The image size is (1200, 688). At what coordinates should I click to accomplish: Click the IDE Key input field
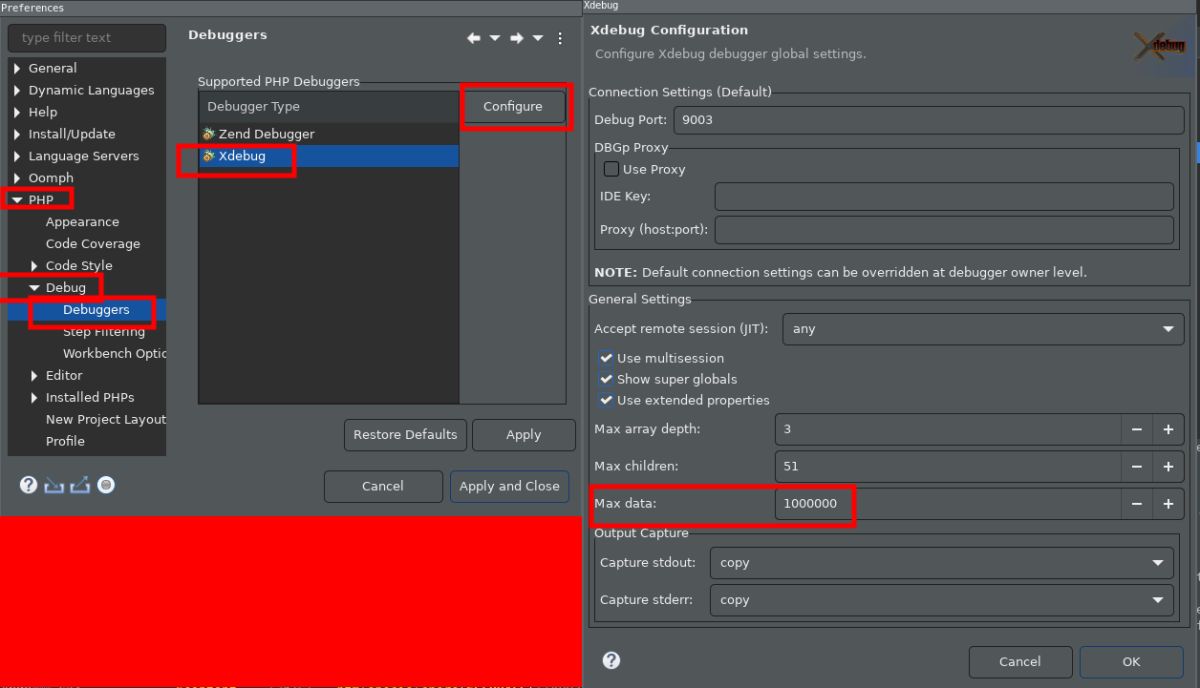point(944,196)
